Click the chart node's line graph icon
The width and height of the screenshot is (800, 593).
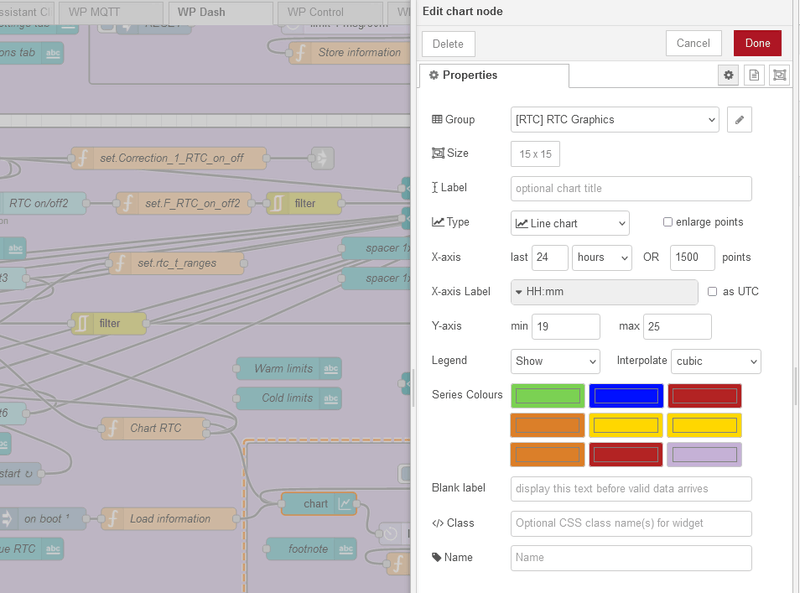tap(344, 504)
